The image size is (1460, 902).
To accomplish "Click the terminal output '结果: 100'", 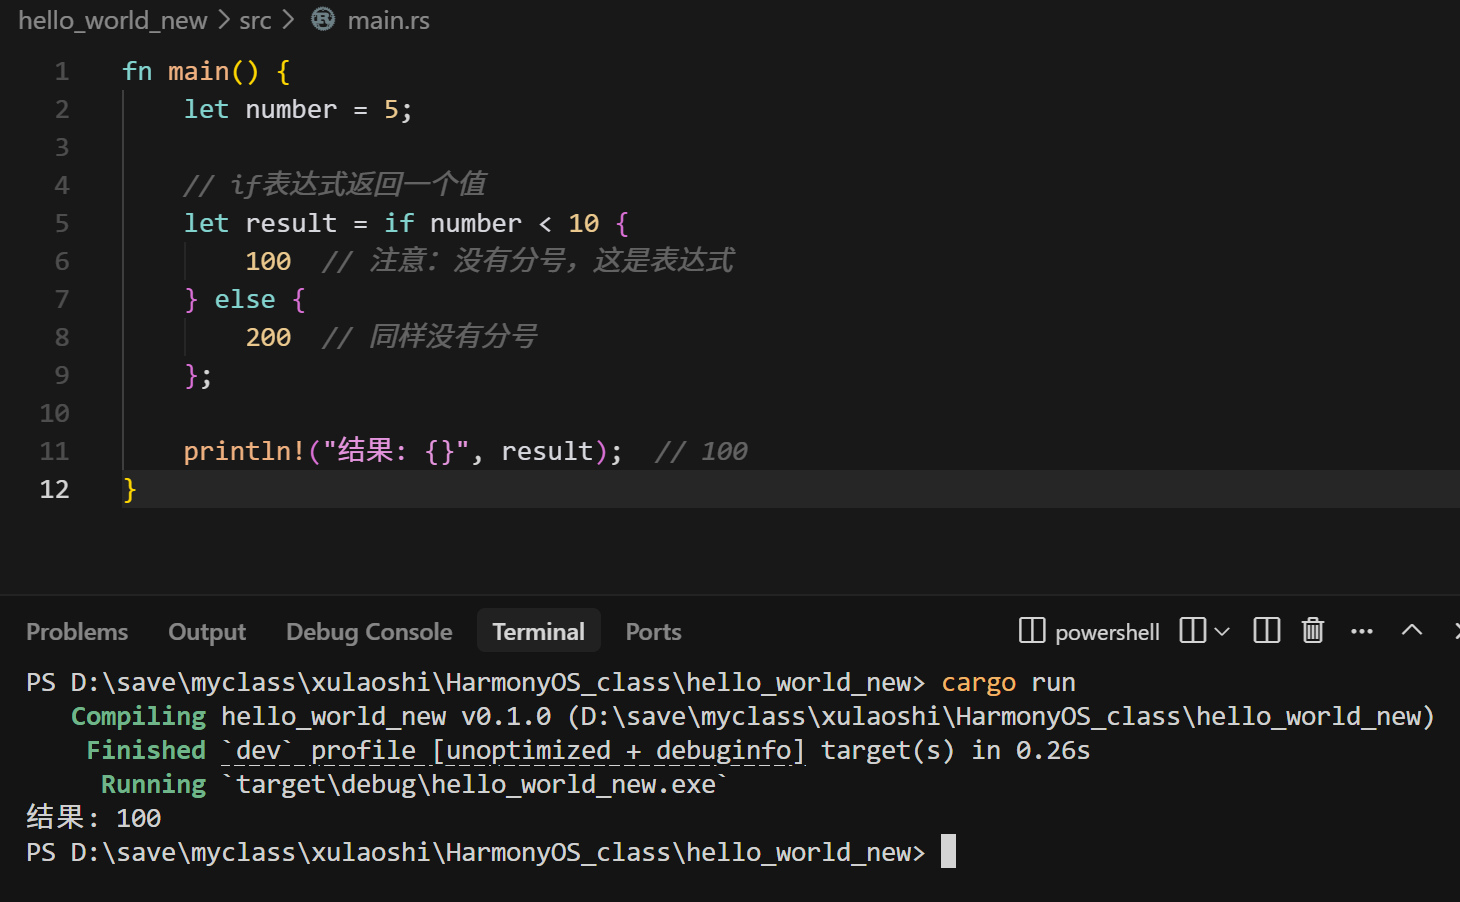I will (94, 818).
